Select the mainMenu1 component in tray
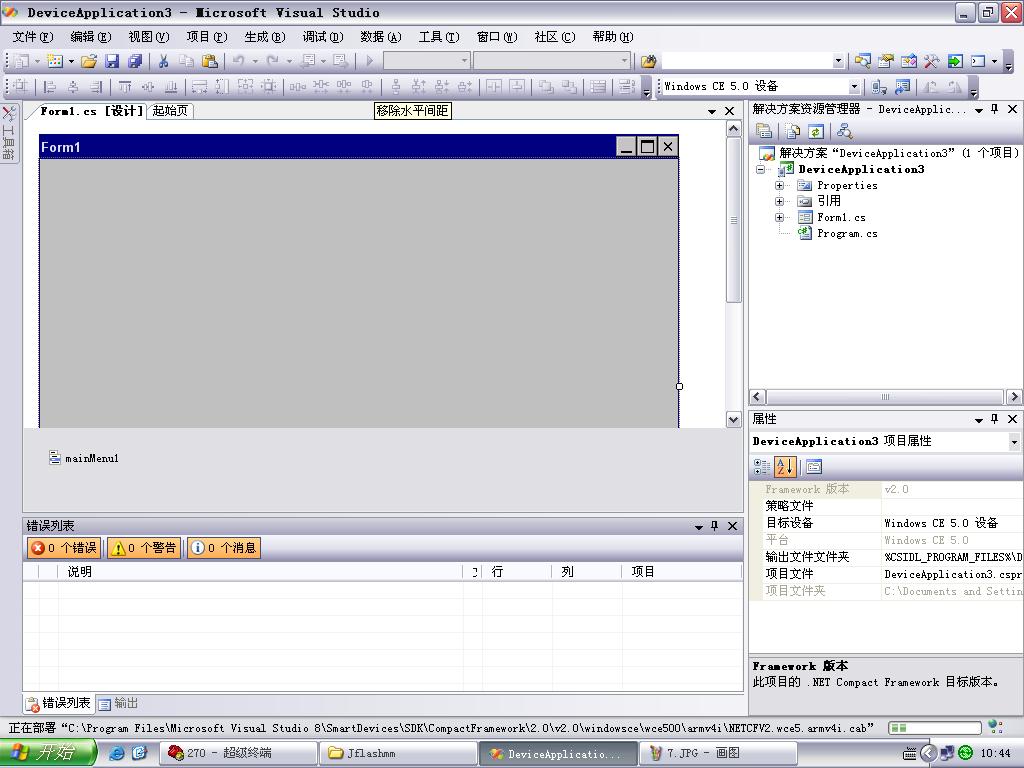Viewport: 1024px width, 768px height. coord(84,458)
